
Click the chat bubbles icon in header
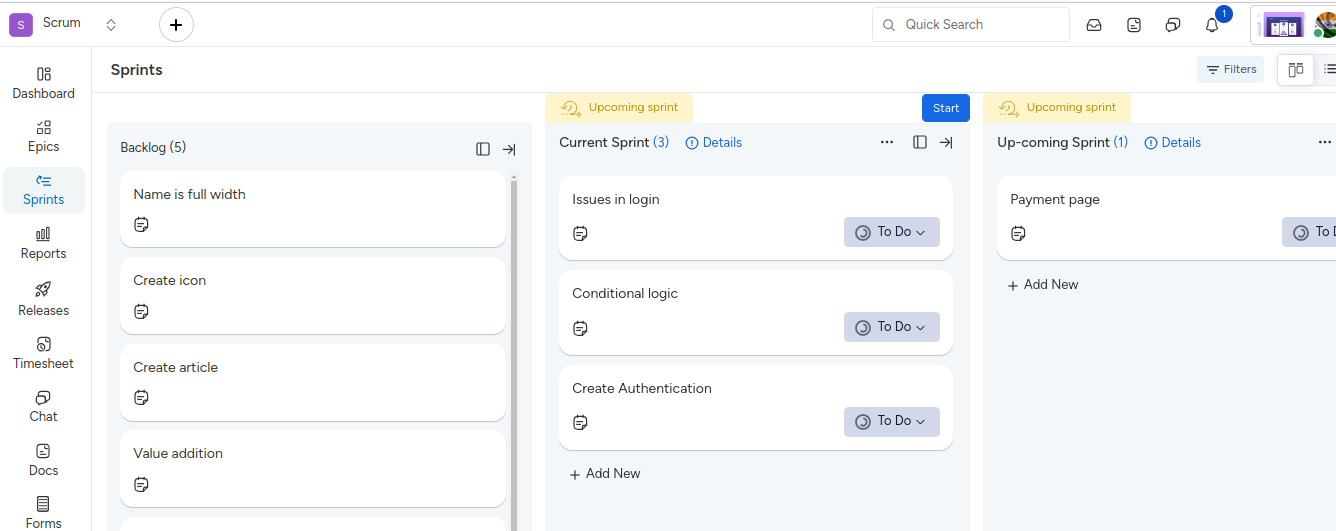[x=1173, y=25]
